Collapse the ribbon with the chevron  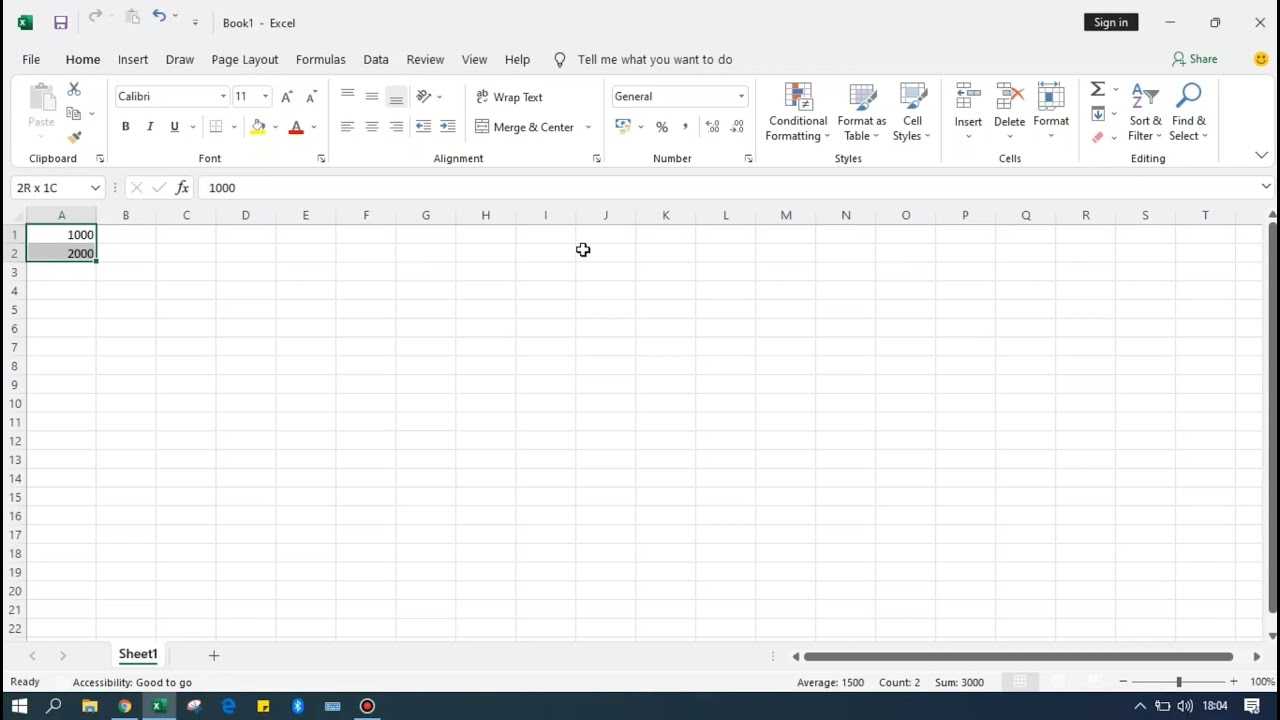(1261, 155)
